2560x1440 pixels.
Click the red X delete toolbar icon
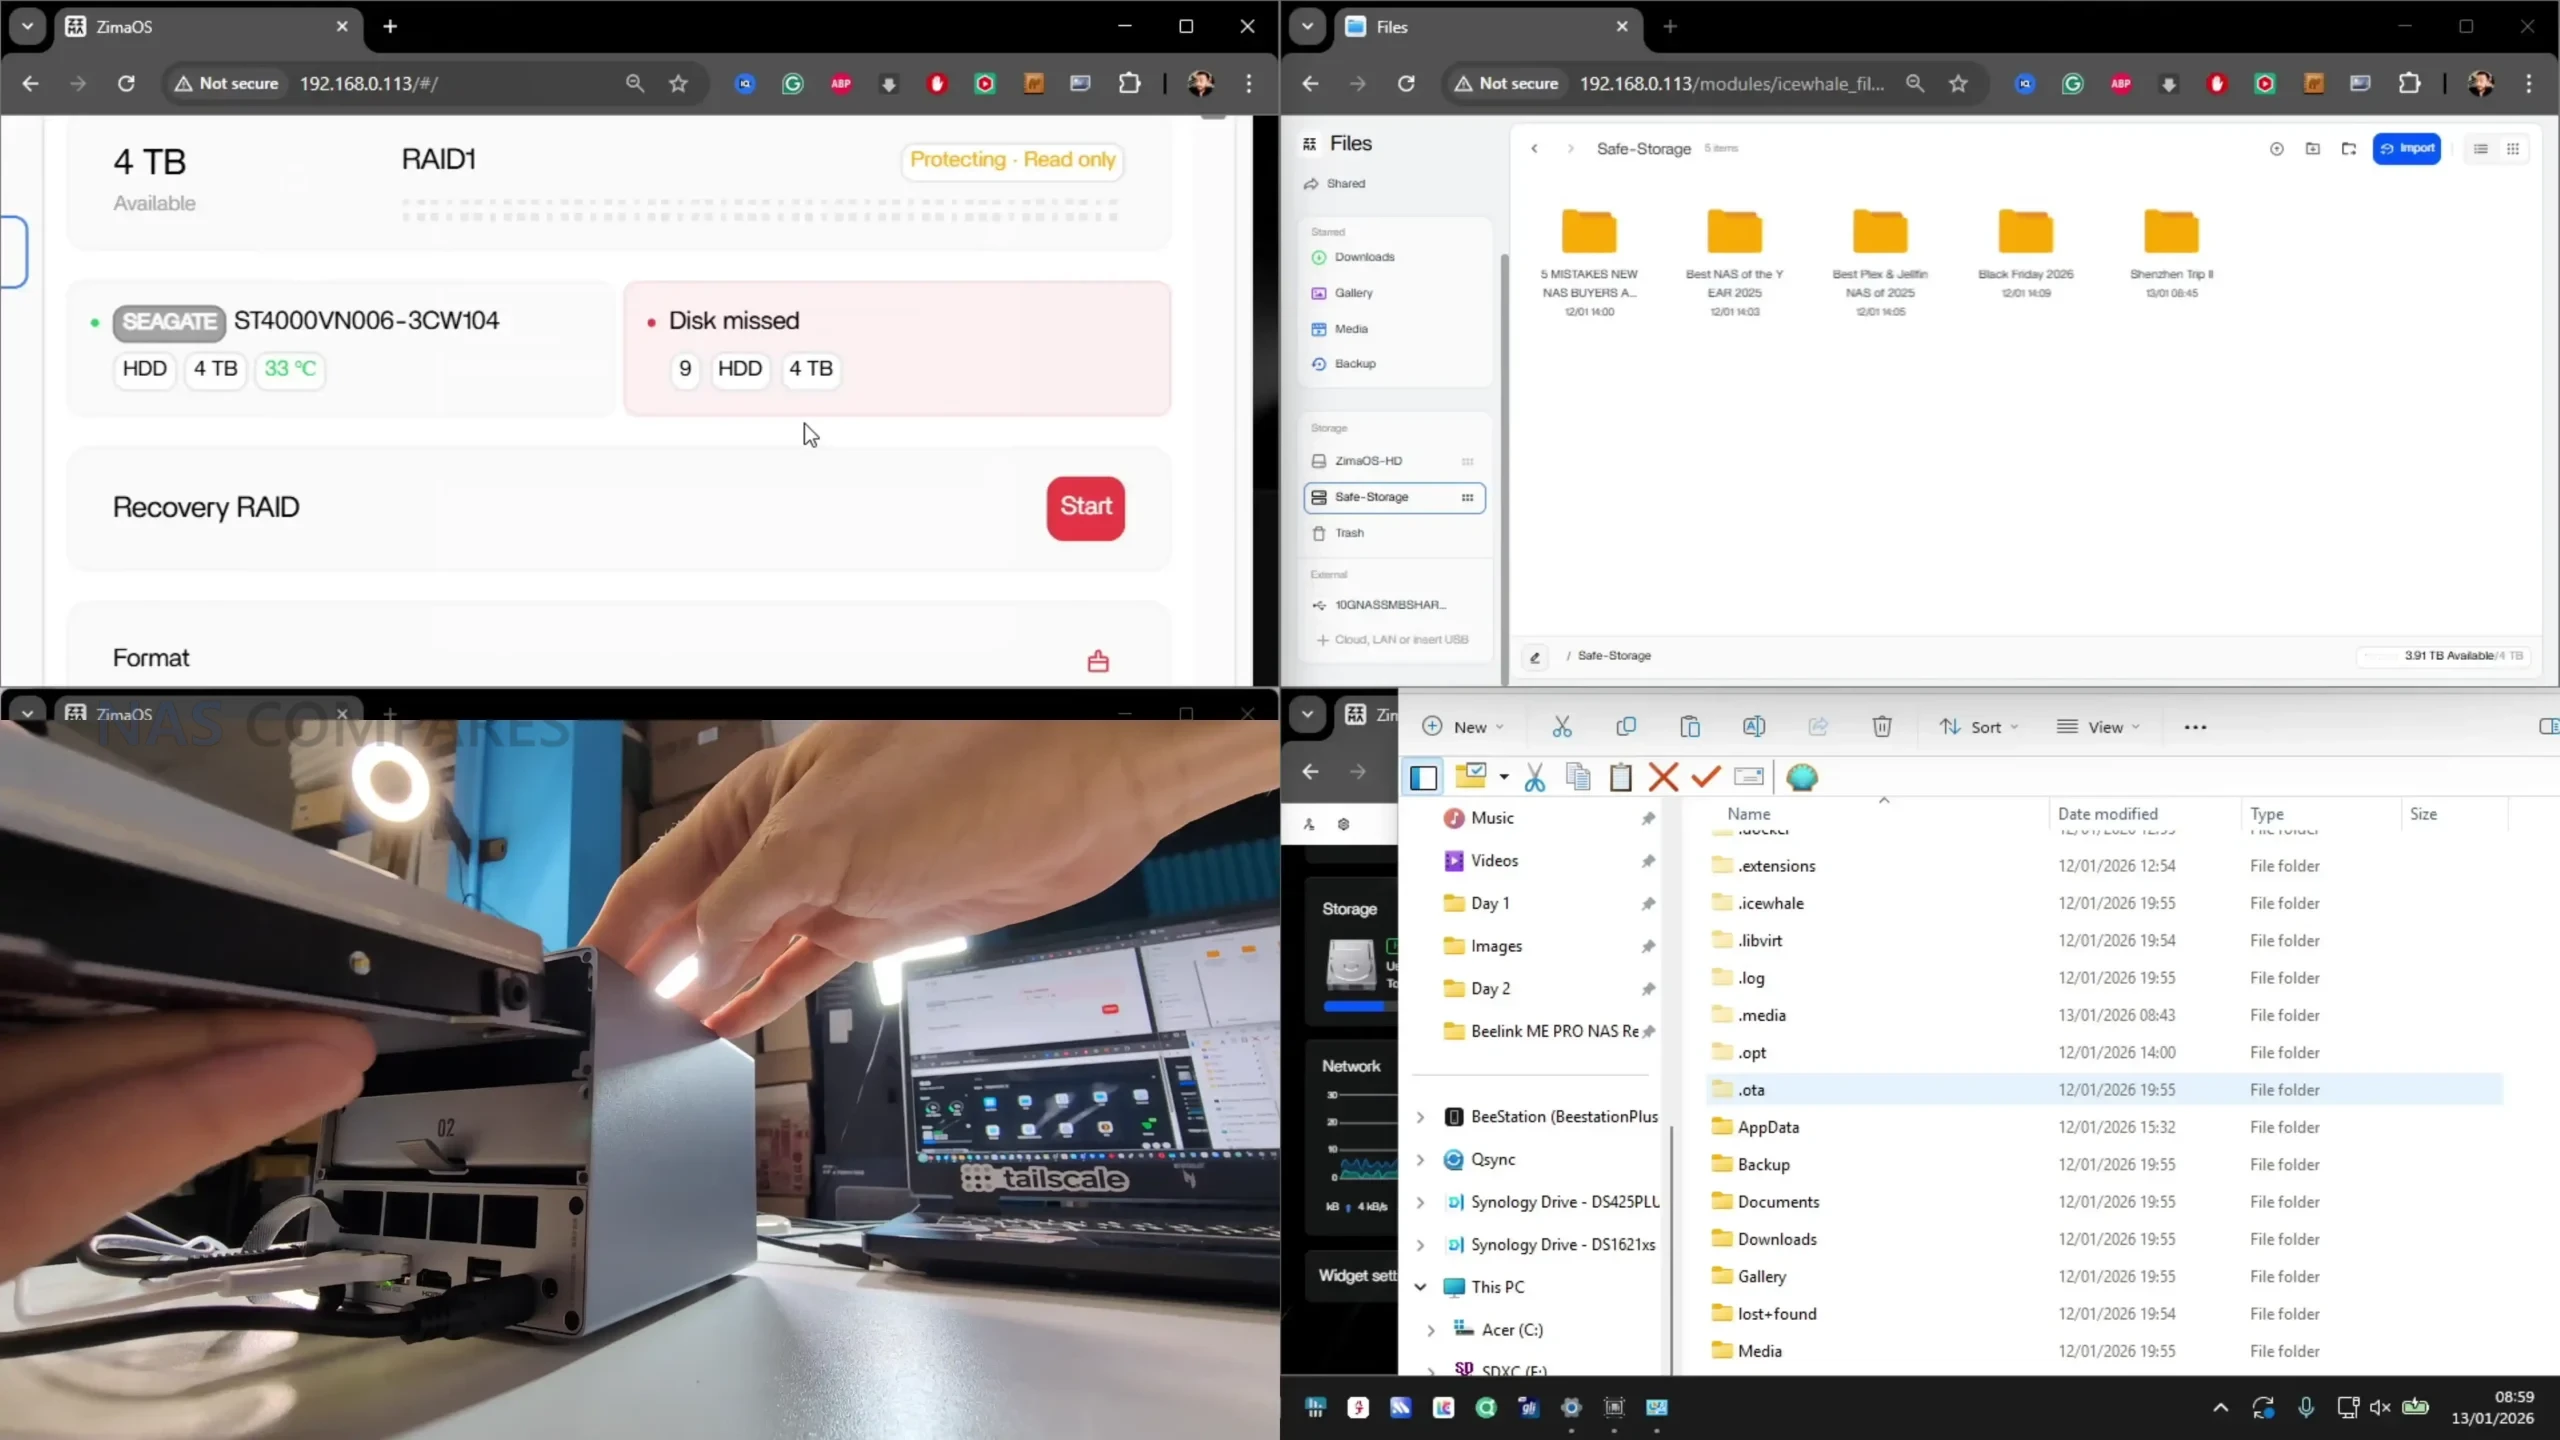click(x=1663, y=777)
